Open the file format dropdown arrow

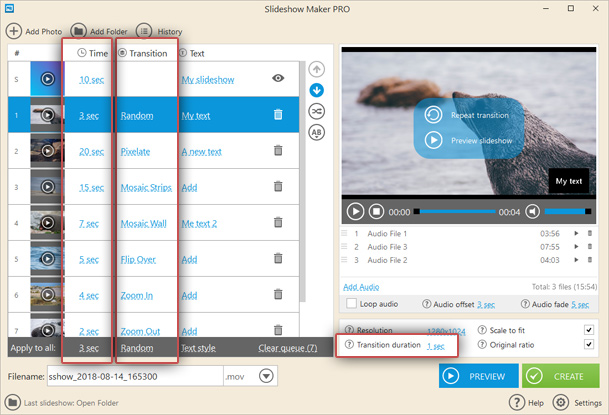(x=266, y=376)
